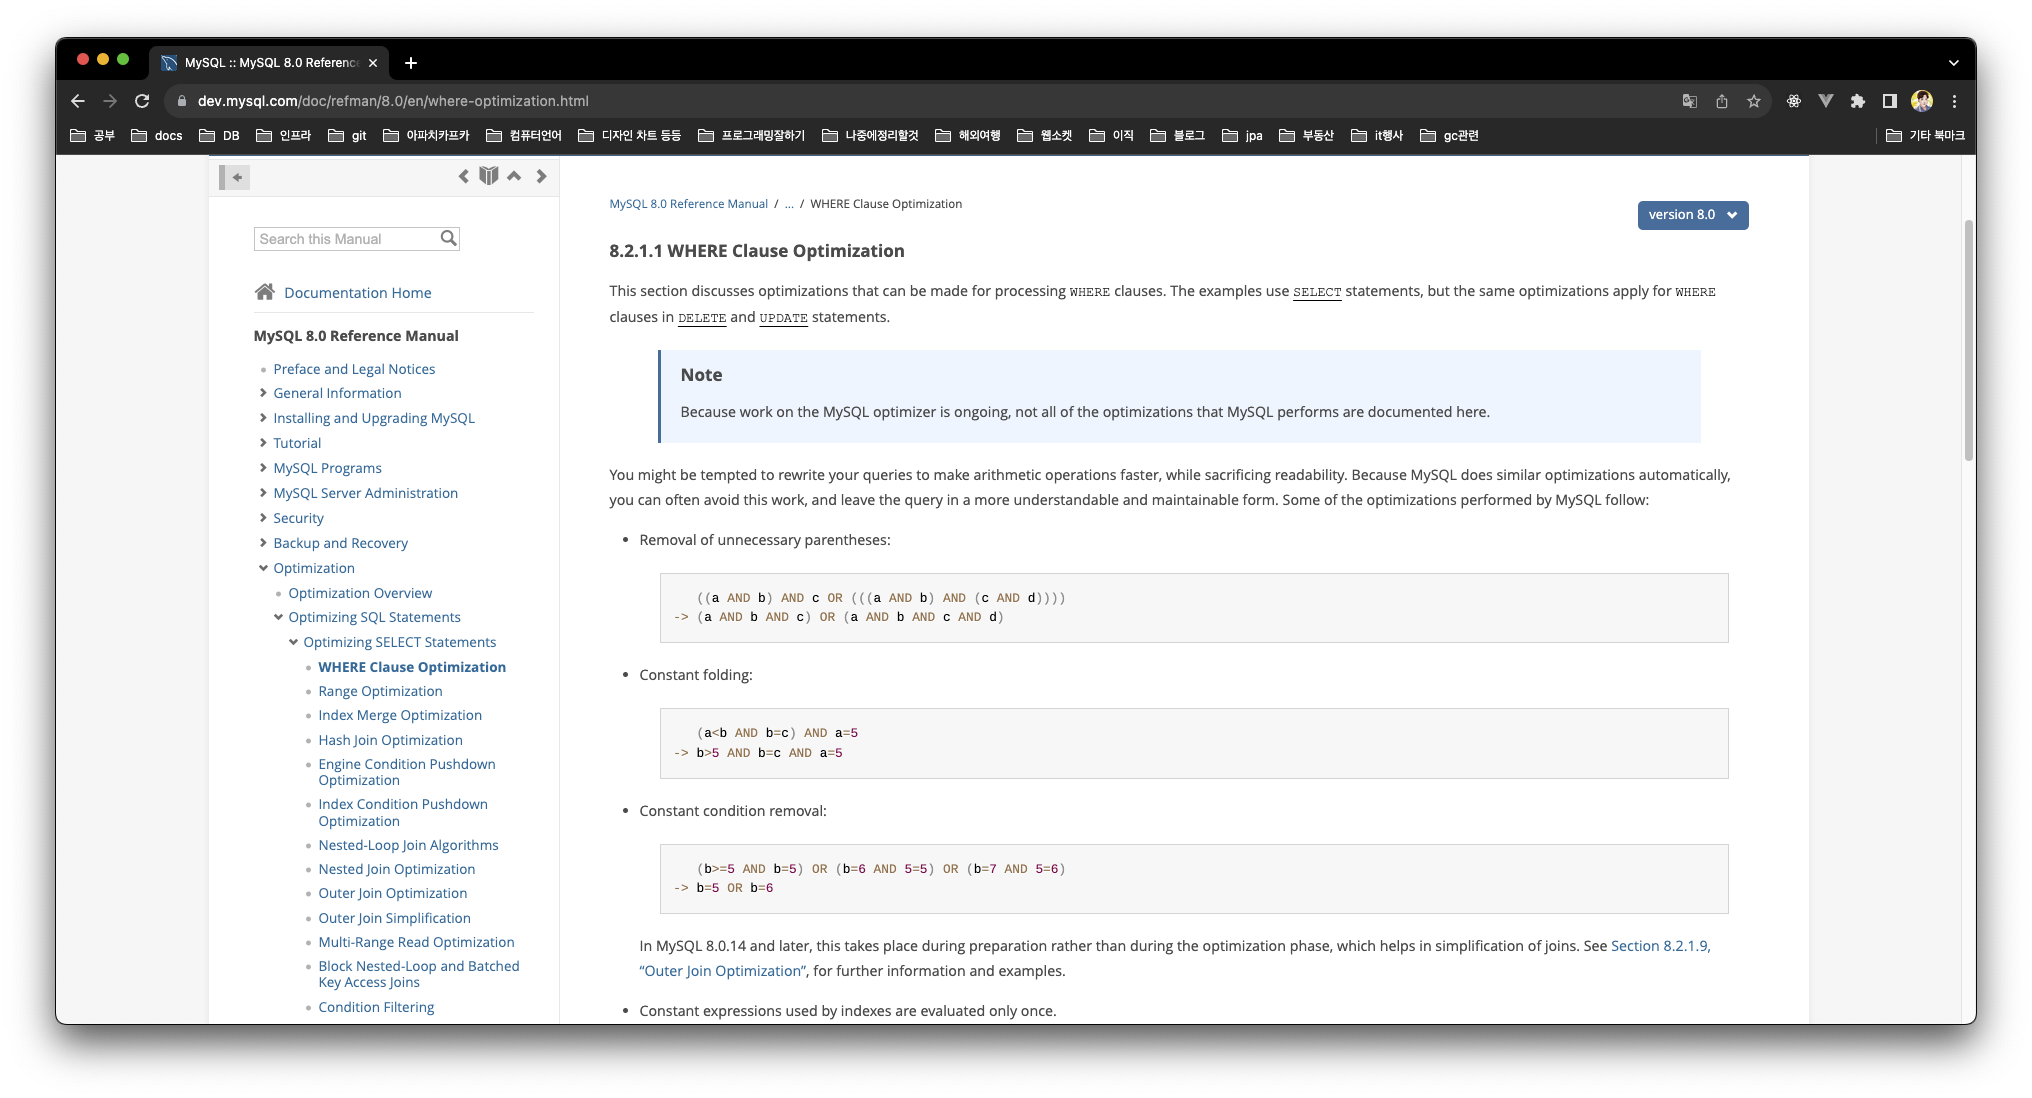Open a new browser tab
This screenshot has height=1098, width=2032.
click(x=410, y=63)
